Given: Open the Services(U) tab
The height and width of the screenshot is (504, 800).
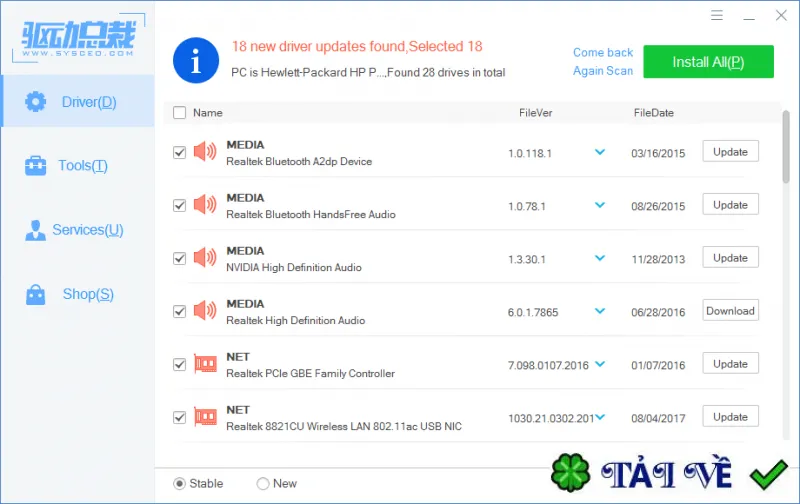Looking at the screenshot, I should click(x=78, y=230).
